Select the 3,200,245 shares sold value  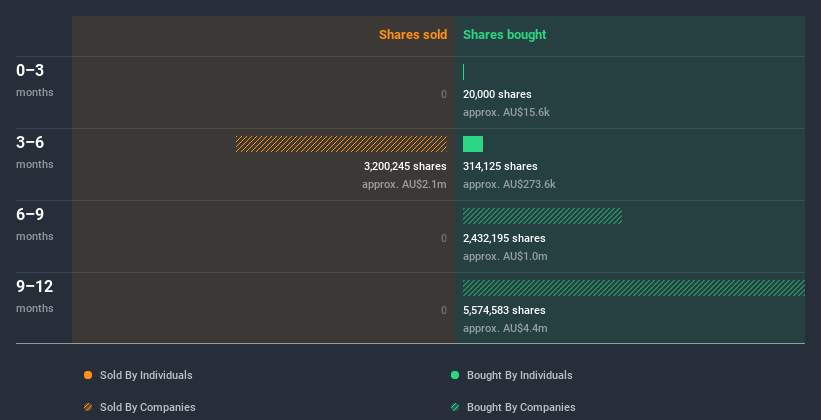click(x=405, y=166)
